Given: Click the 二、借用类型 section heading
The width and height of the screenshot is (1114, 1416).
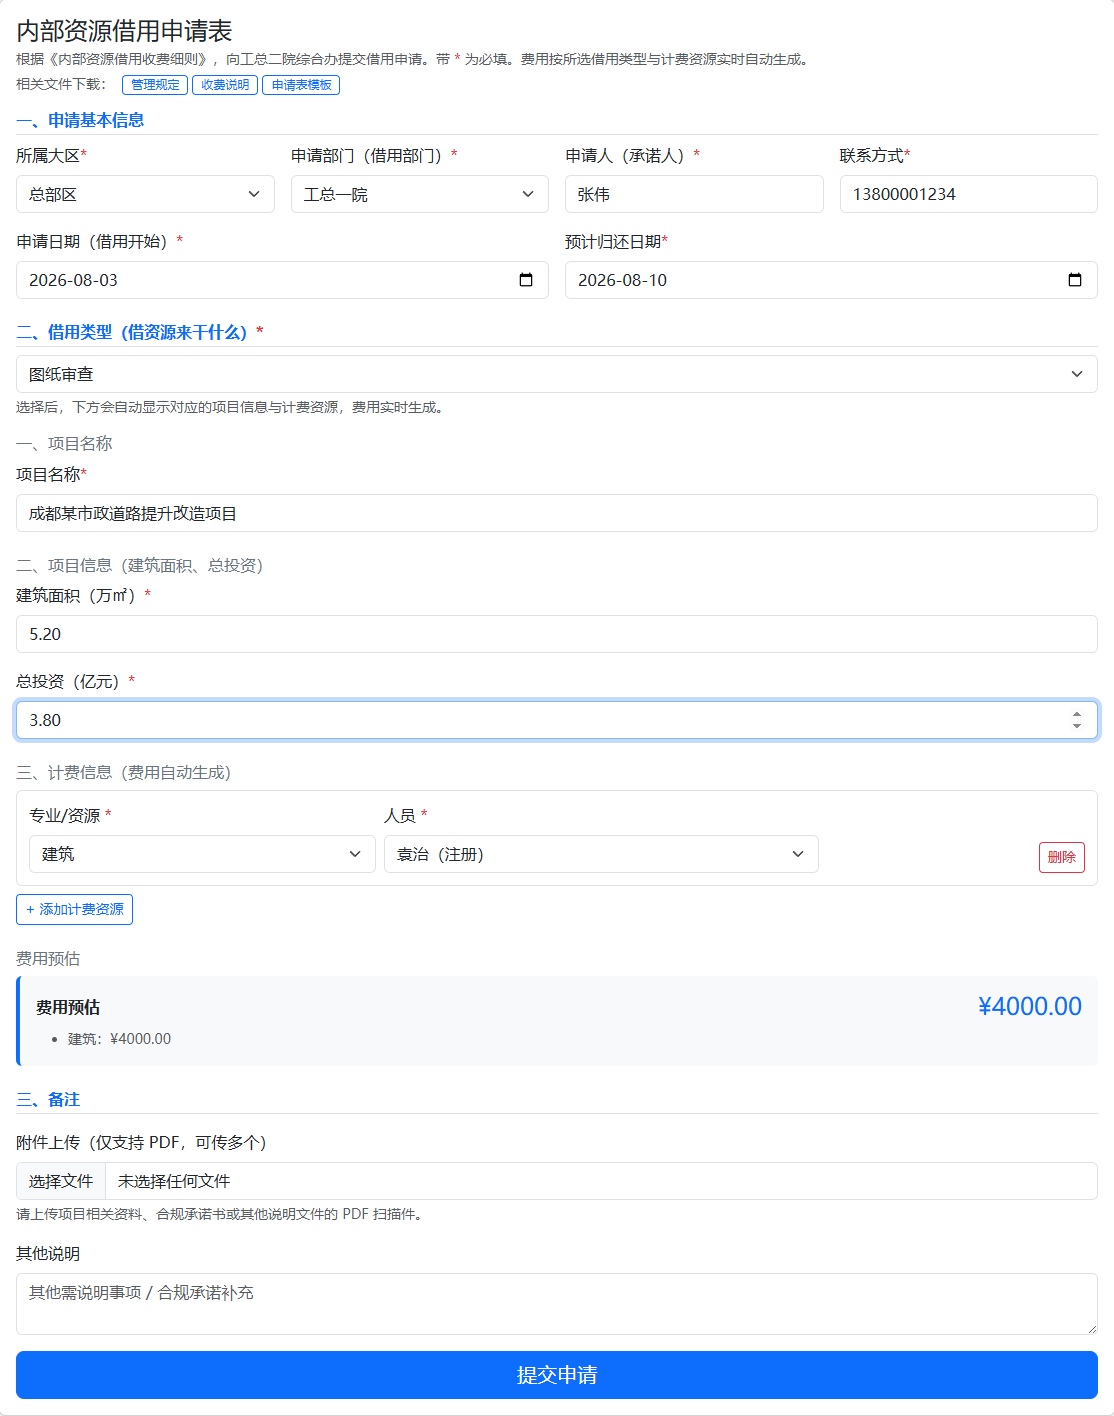Looking at the screenshot, I should point(139,332).
